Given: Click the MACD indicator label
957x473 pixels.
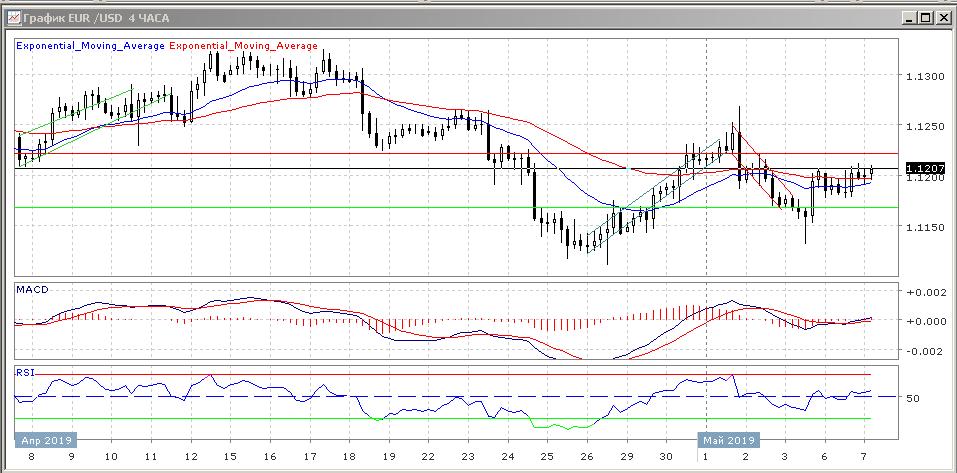Looking at the screenshot, I should pyautogui.click(x=30, y=289).
